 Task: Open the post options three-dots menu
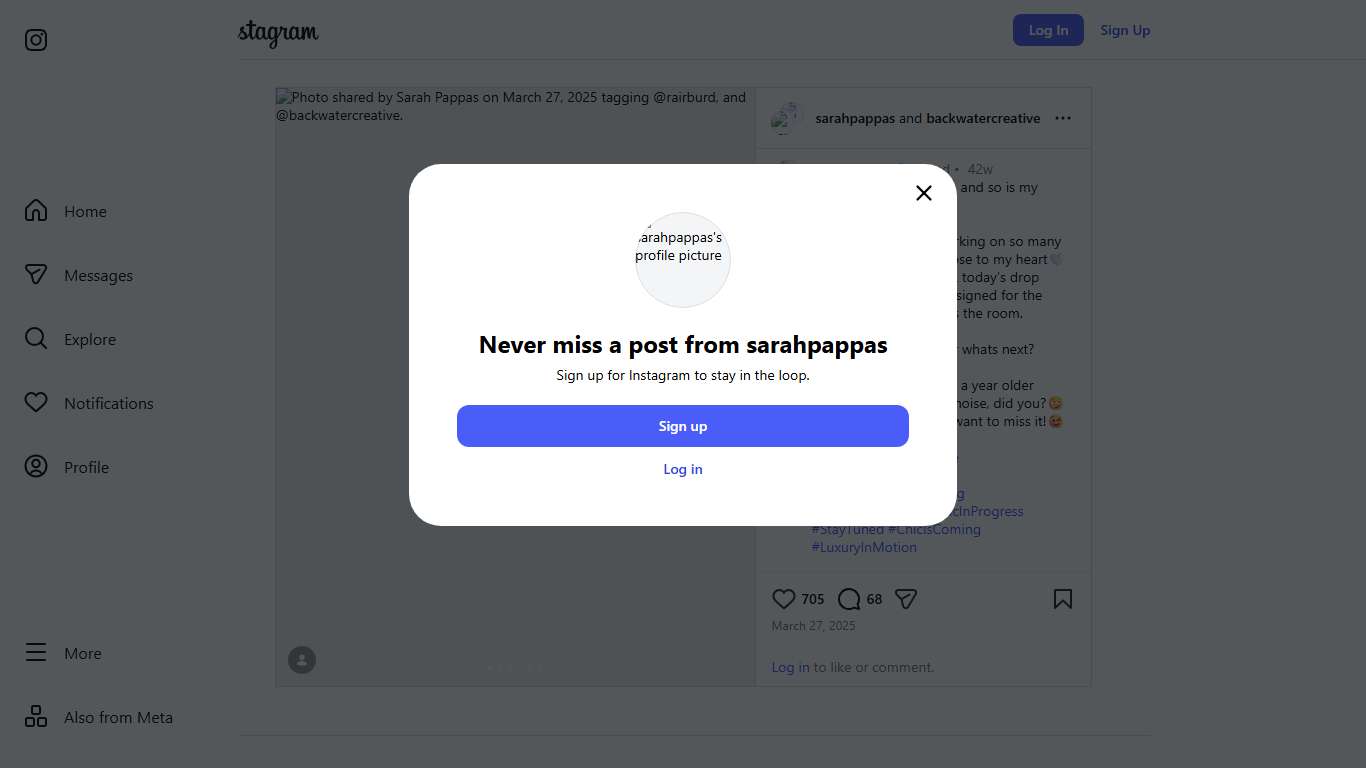click(x=1063, y=118)
